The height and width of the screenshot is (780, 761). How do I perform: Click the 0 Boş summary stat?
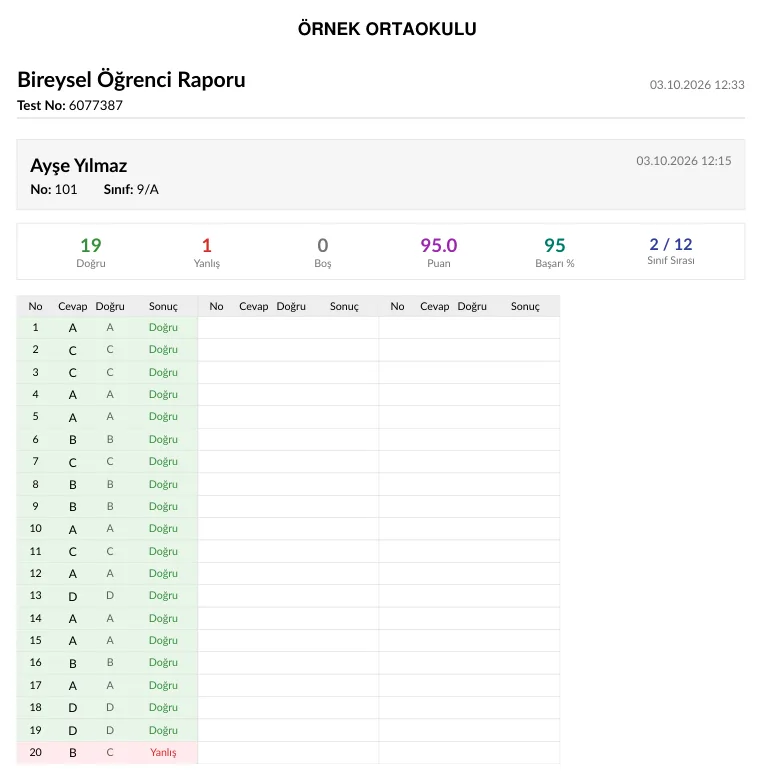pos(323,252)
